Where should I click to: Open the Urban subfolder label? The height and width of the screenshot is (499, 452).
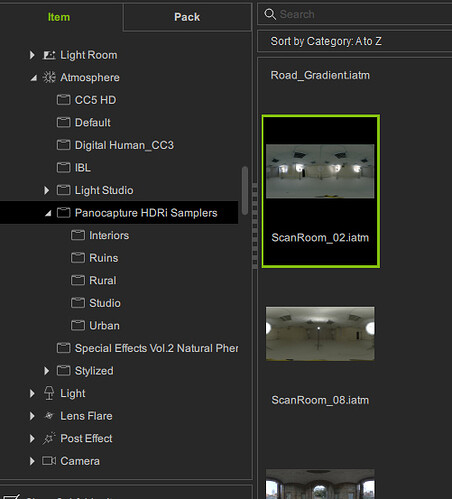pos(104,326)
